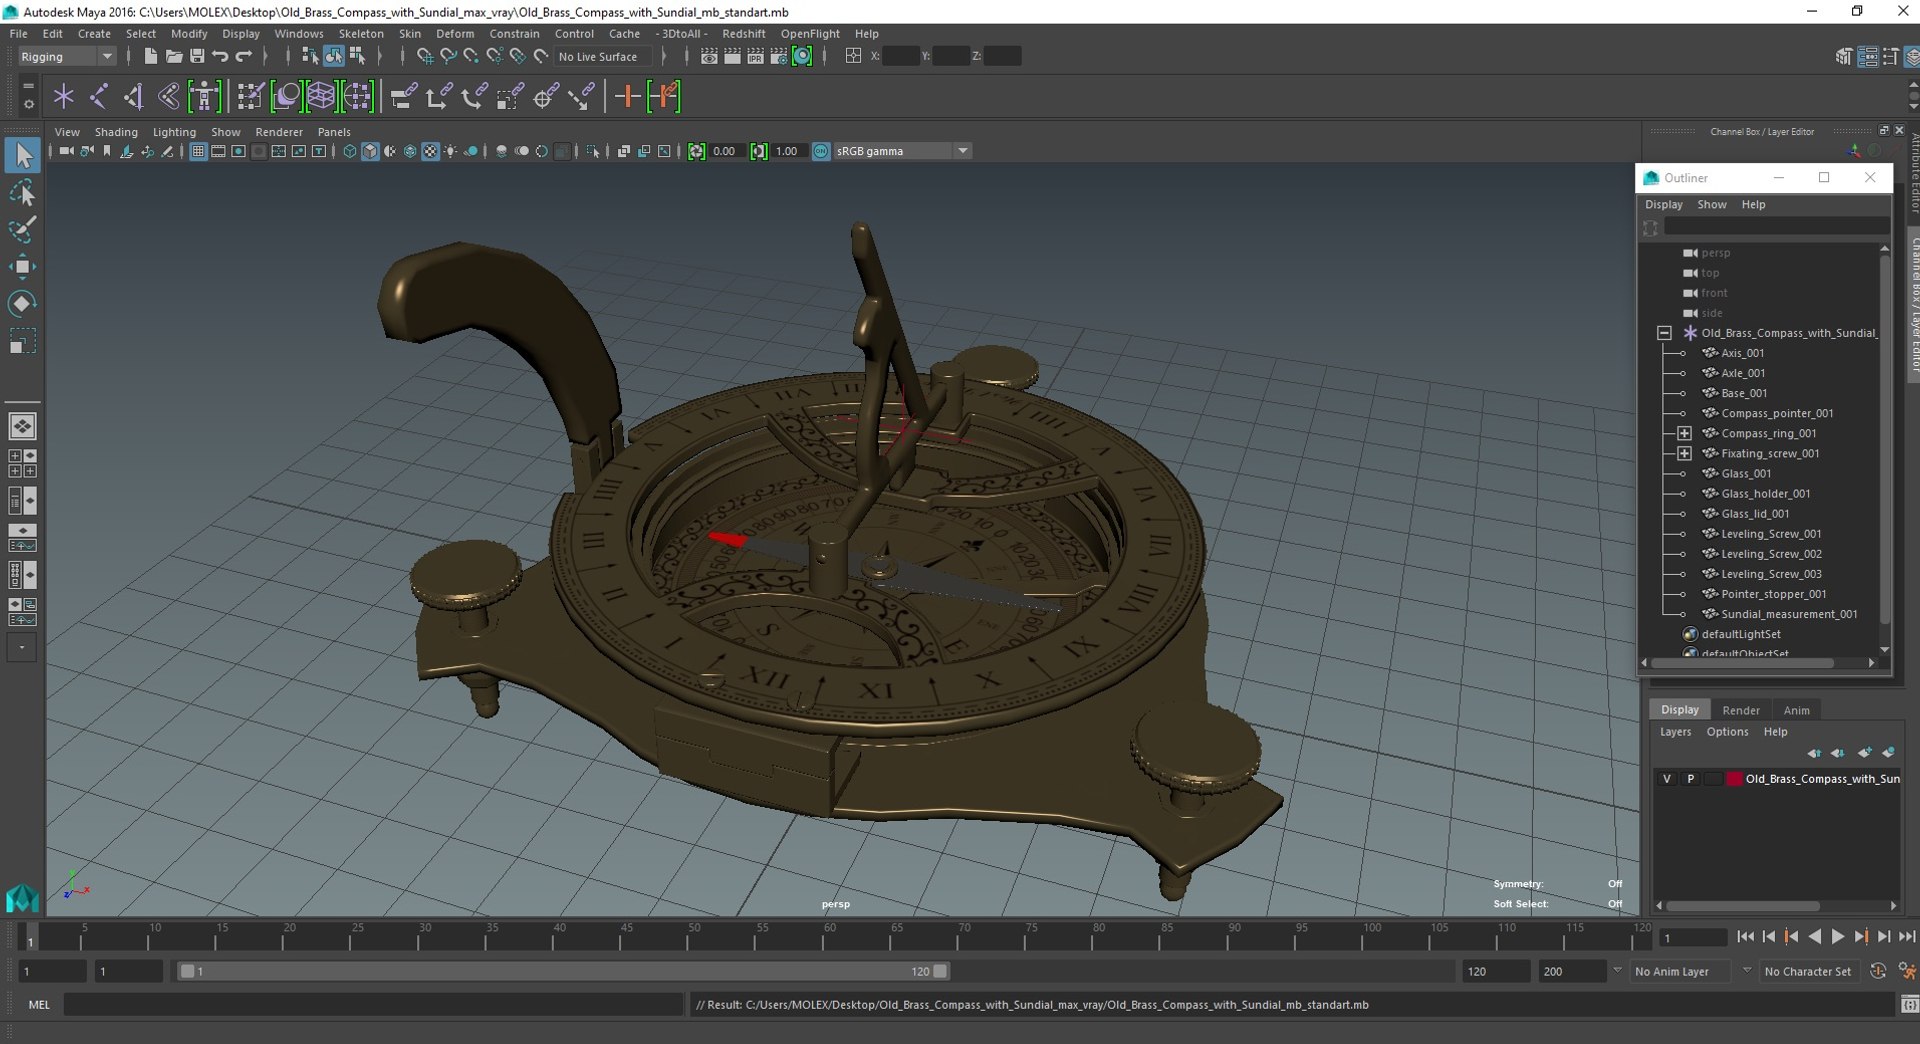This screenshot has height=1044, width=1920.
Task: Switch to the Anim layer tab
Action: point(1796,710)
